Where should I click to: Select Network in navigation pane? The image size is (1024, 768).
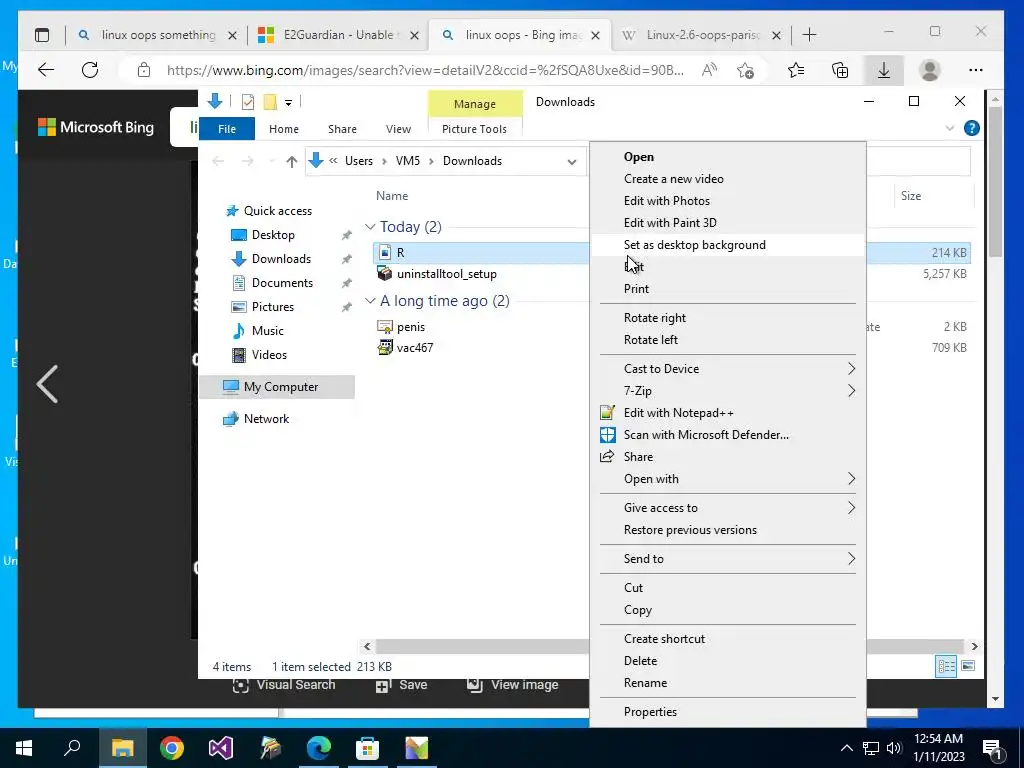(x=266, y=419)
